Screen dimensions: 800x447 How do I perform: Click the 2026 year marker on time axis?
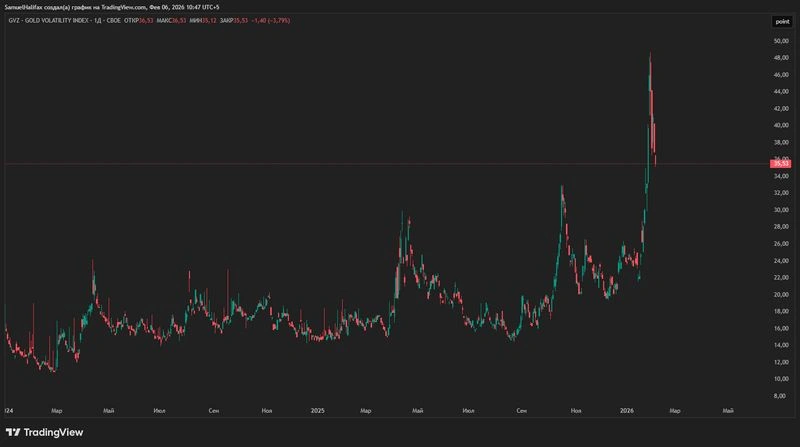[627, 410]
